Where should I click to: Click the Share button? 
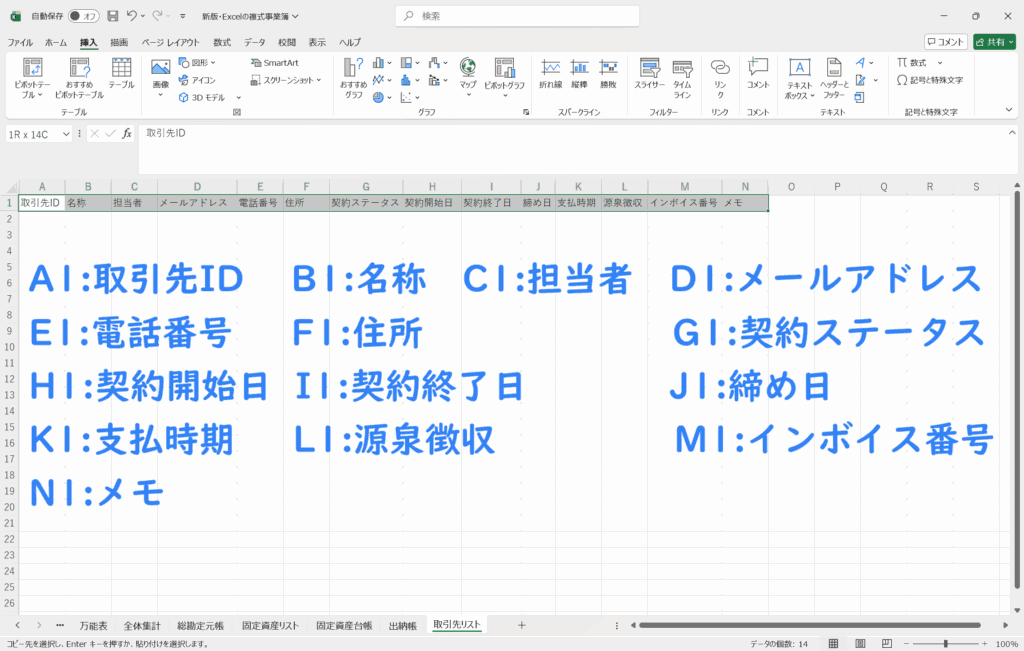pos(993,42)
